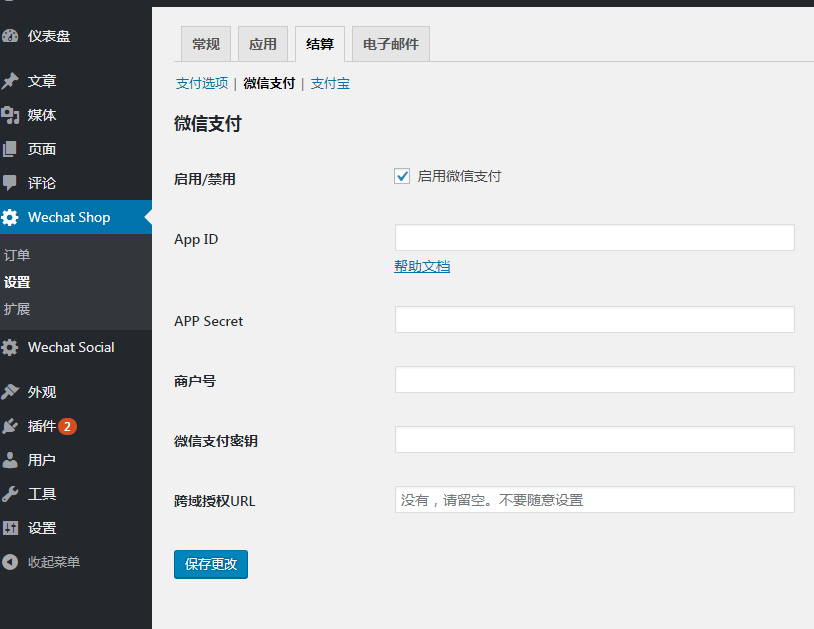The height and width of the screenshot is (629, 814).
Task: Switch to the 应用 tab
Action: [263, 44]
